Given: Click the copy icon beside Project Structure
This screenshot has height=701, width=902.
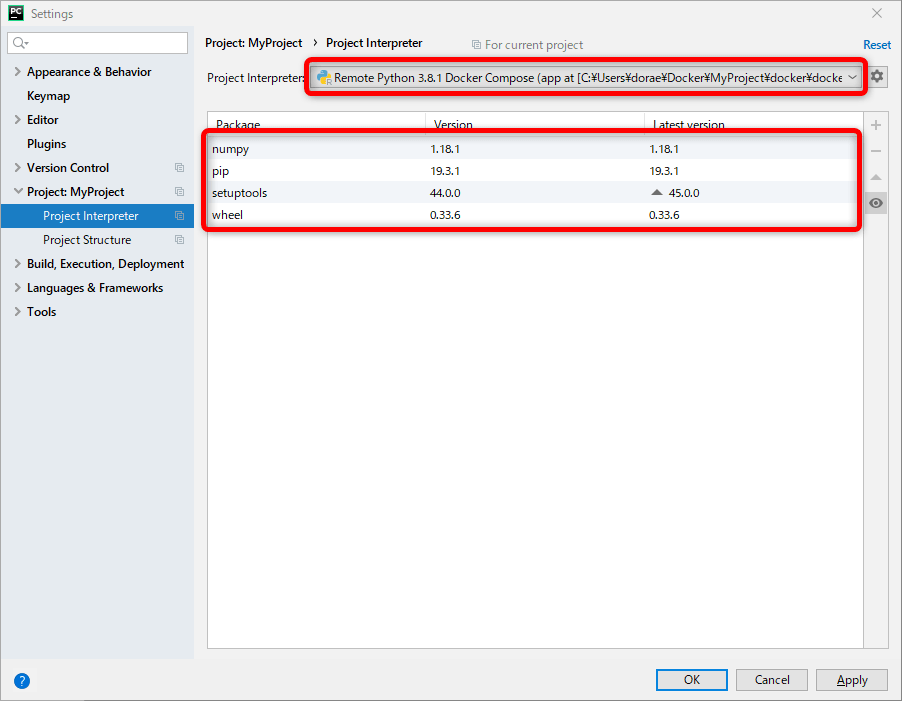Looking at the screenshot, I should click(x=179, y=240).
